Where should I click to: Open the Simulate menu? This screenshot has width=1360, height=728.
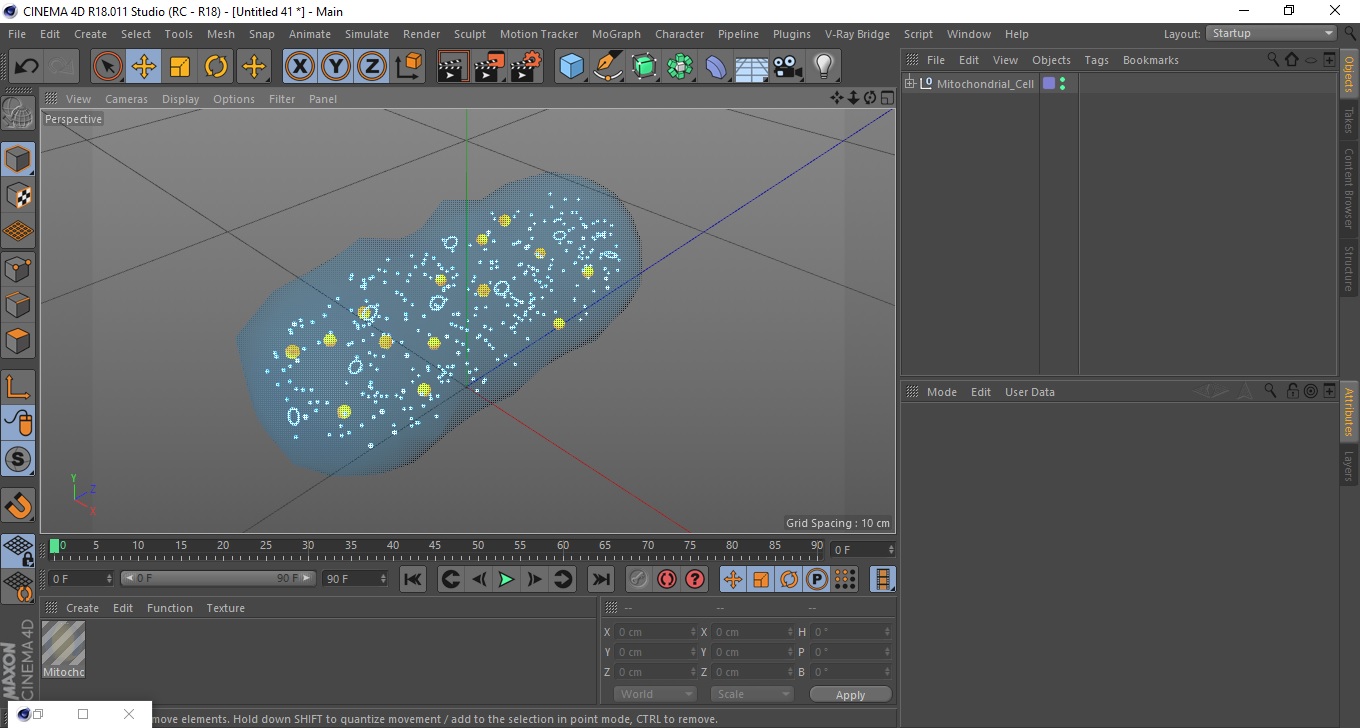(x=367, y=34)
